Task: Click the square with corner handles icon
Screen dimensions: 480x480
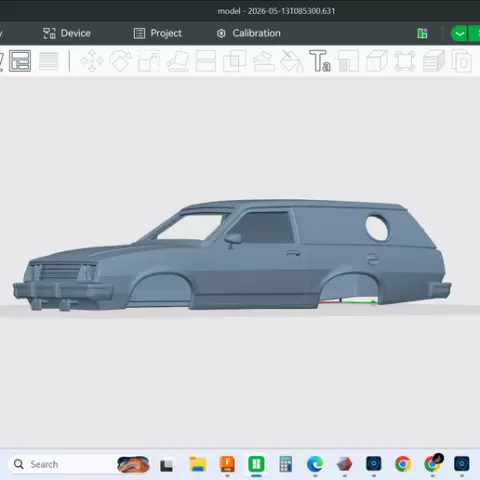Action: tap(405, 61)
